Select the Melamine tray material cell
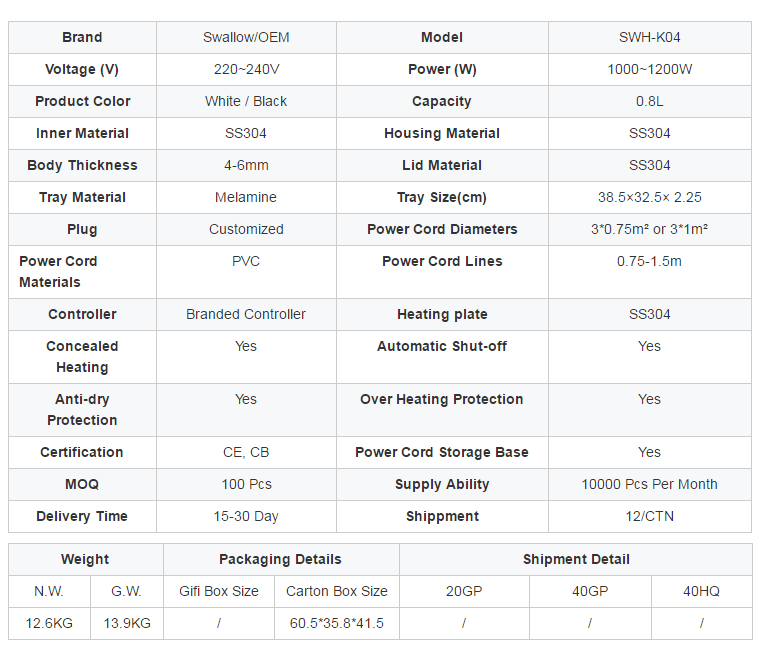Screen dimensions: 761x645 (x=246, y=198)
